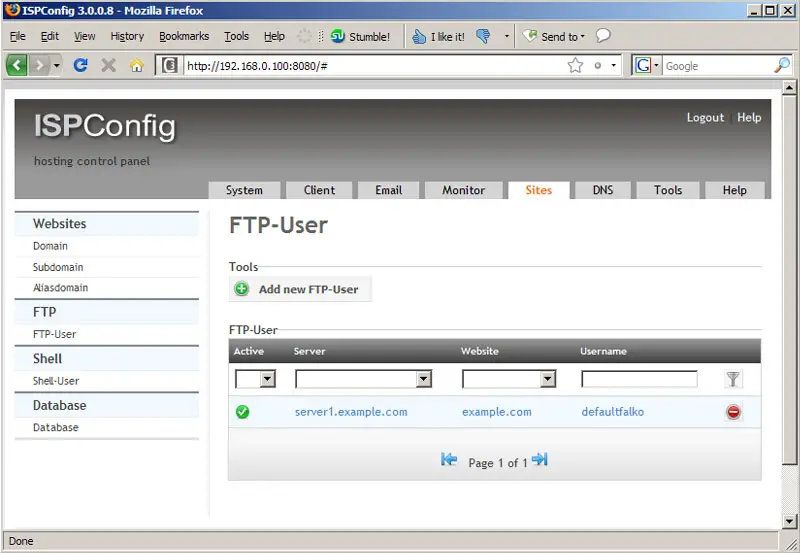The image size is (800, 553).
Task: Click the Stop loading X icon
Action: click(x=108, y=65)
